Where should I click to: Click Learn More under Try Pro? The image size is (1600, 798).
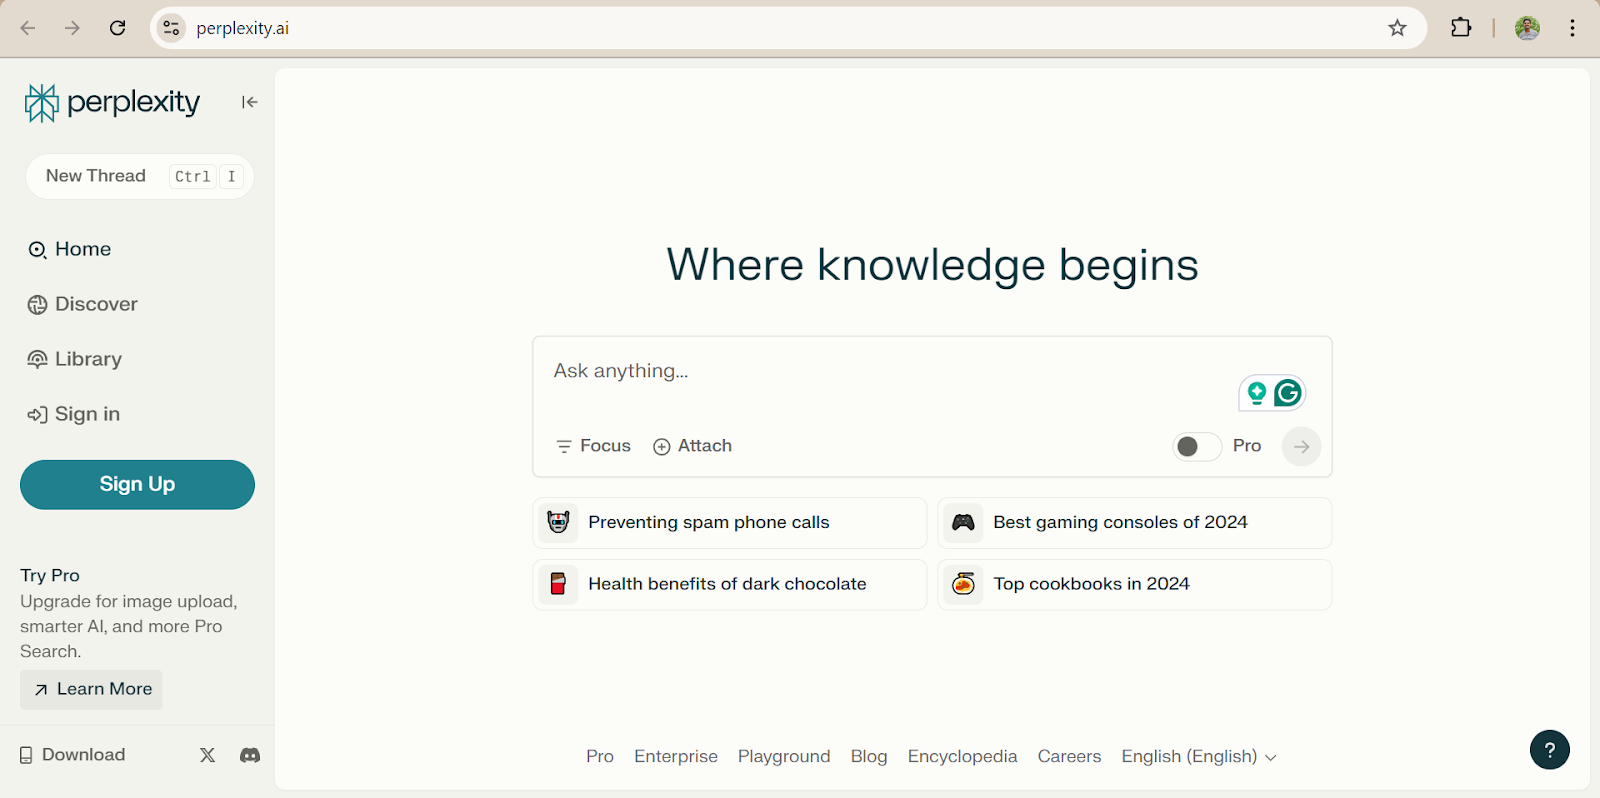[91, 689]
